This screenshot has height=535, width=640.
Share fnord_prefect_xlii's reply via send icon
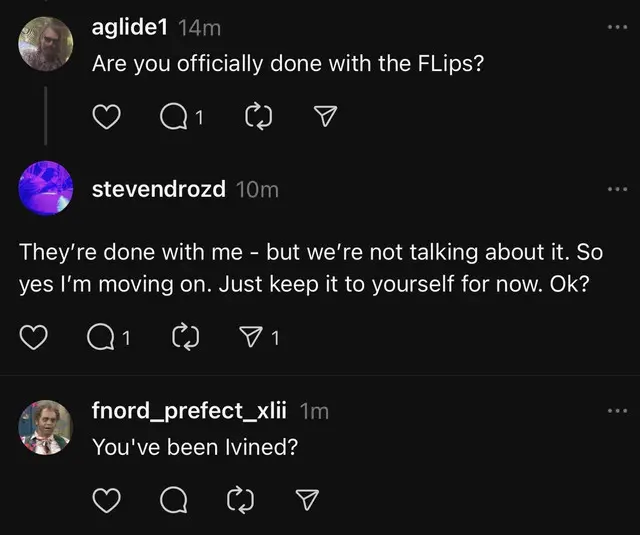click(309, 498)
